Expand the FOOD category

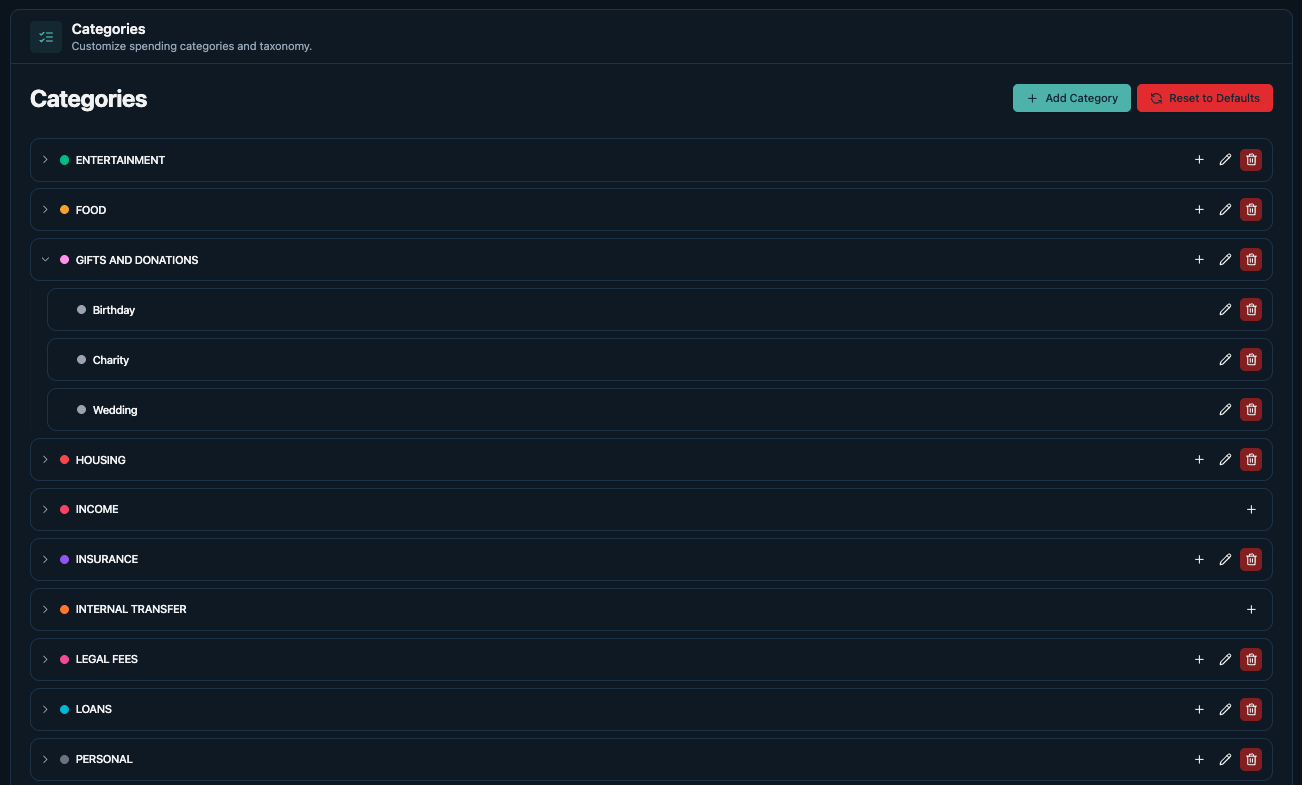[x=45, y=209]
